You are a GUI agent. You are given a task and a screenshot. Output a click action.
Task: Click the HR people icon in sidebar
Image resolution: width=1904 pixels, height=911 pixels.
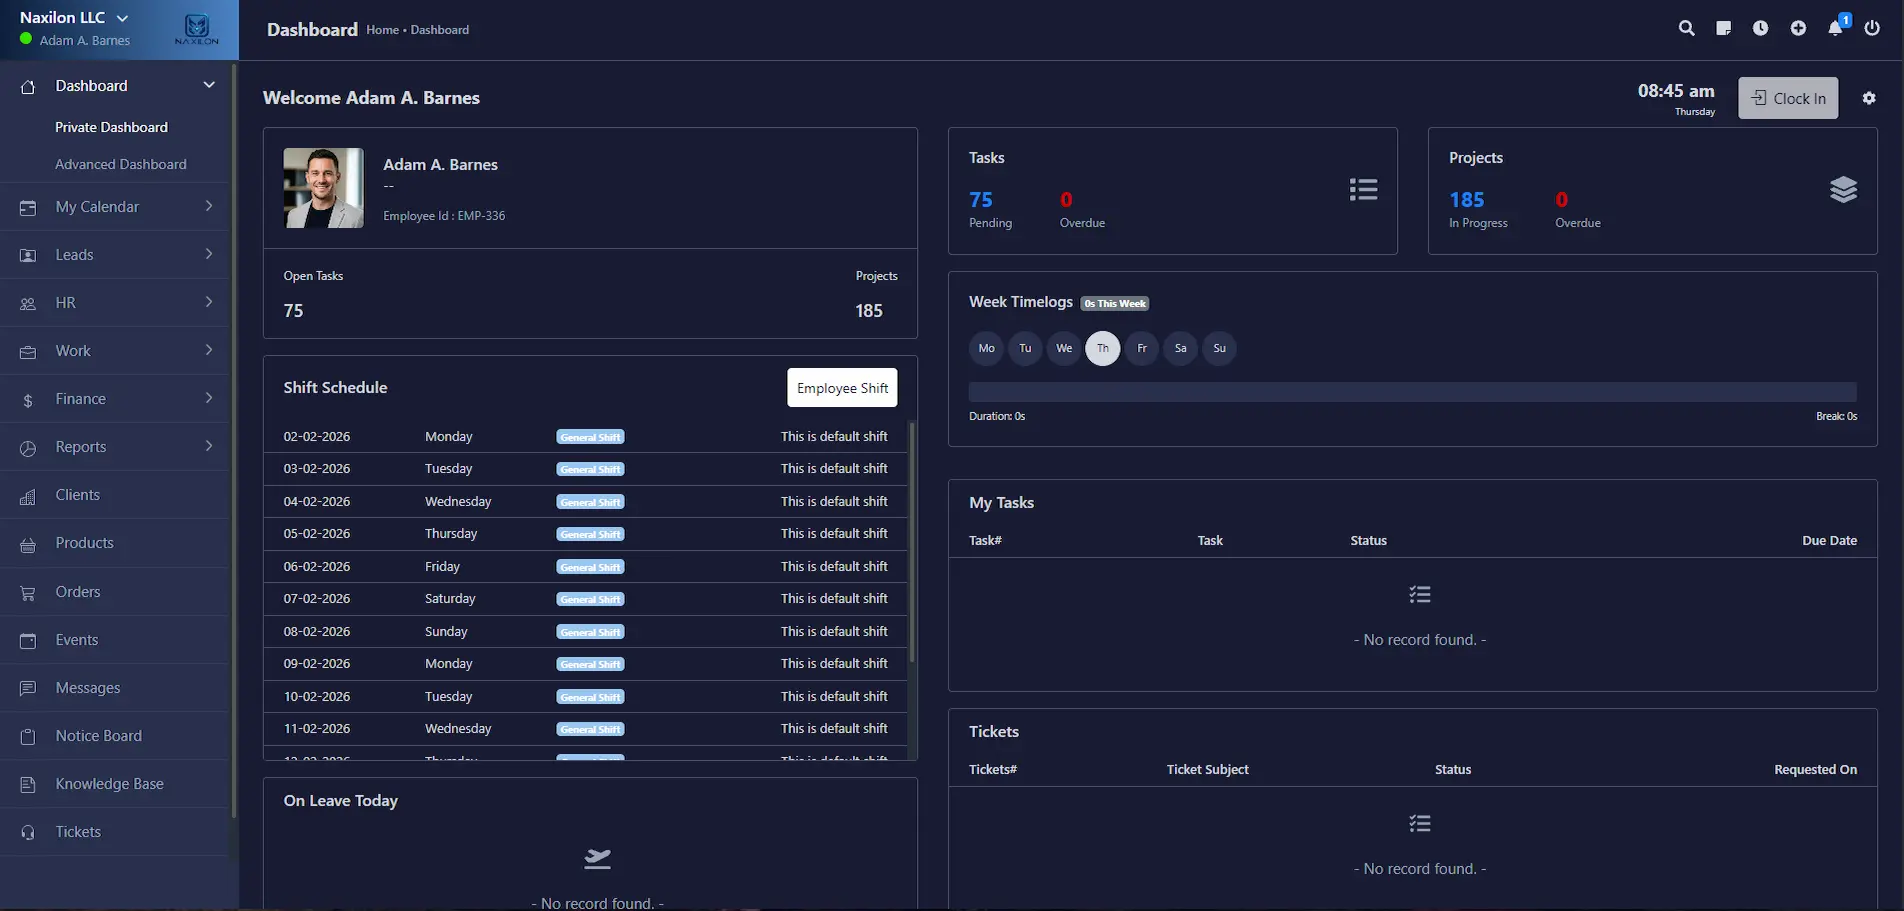(28, 304)
